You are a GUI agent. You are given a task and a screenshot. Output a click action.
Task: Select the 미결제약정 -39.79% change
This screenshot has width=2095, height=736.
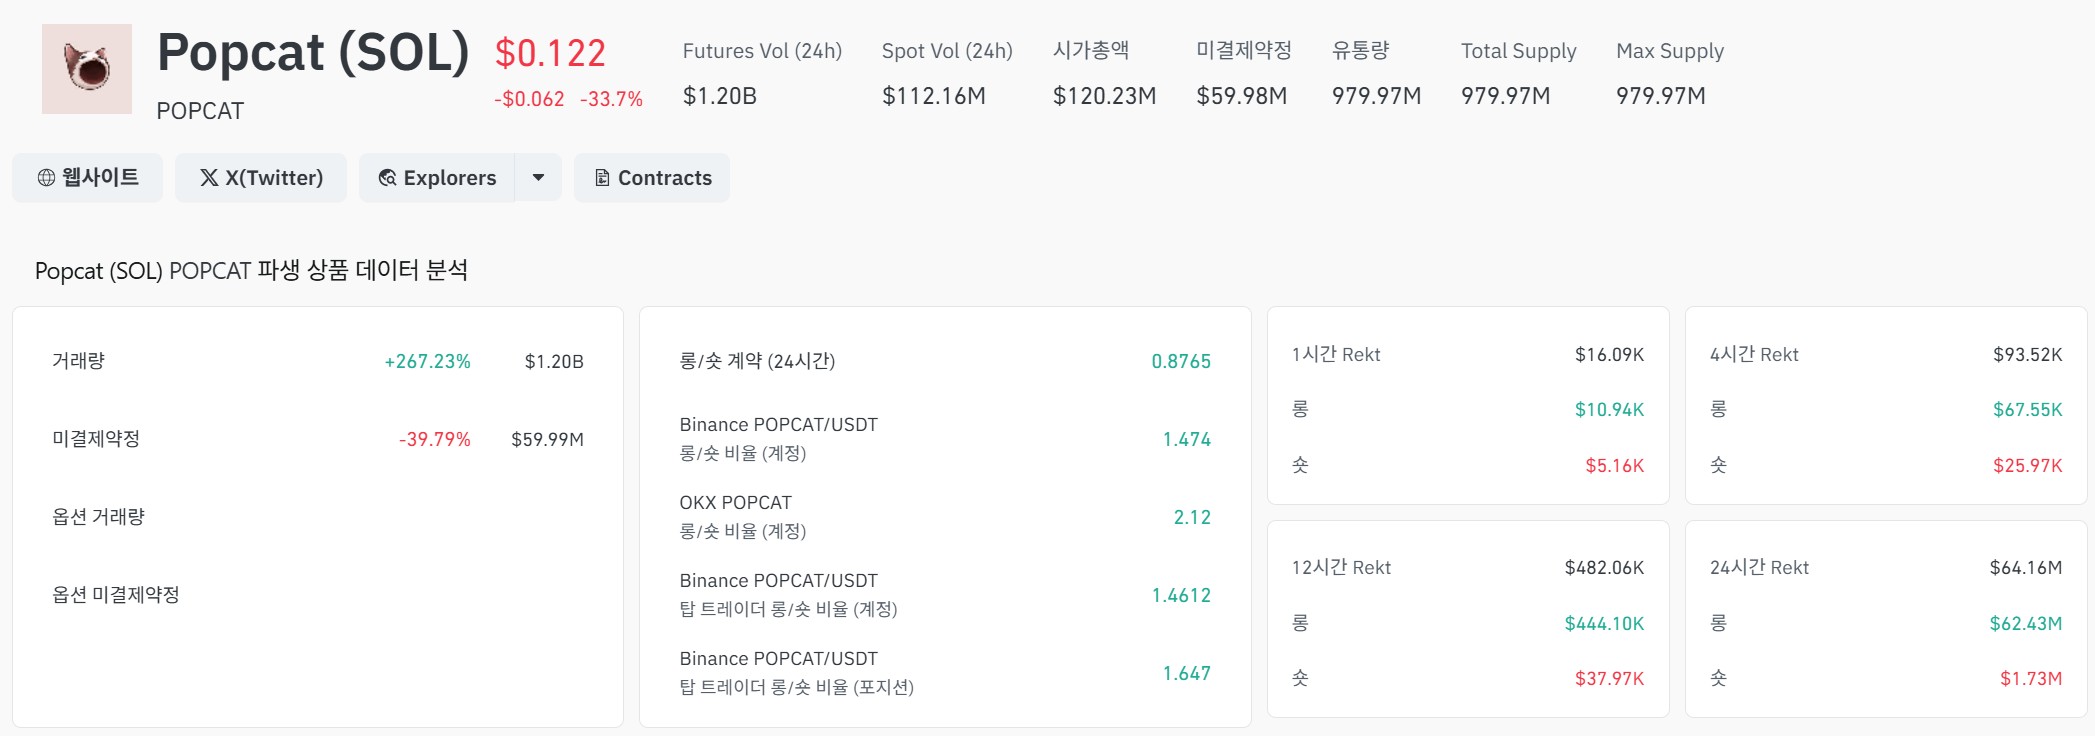pos(432,439)
